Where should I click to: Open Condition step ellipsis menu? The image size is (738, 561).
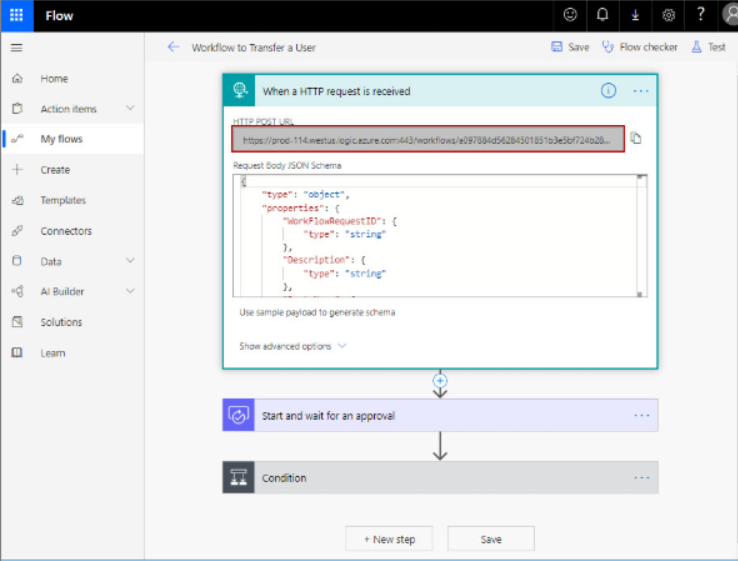pyautogui.click(x=642, y=478)
